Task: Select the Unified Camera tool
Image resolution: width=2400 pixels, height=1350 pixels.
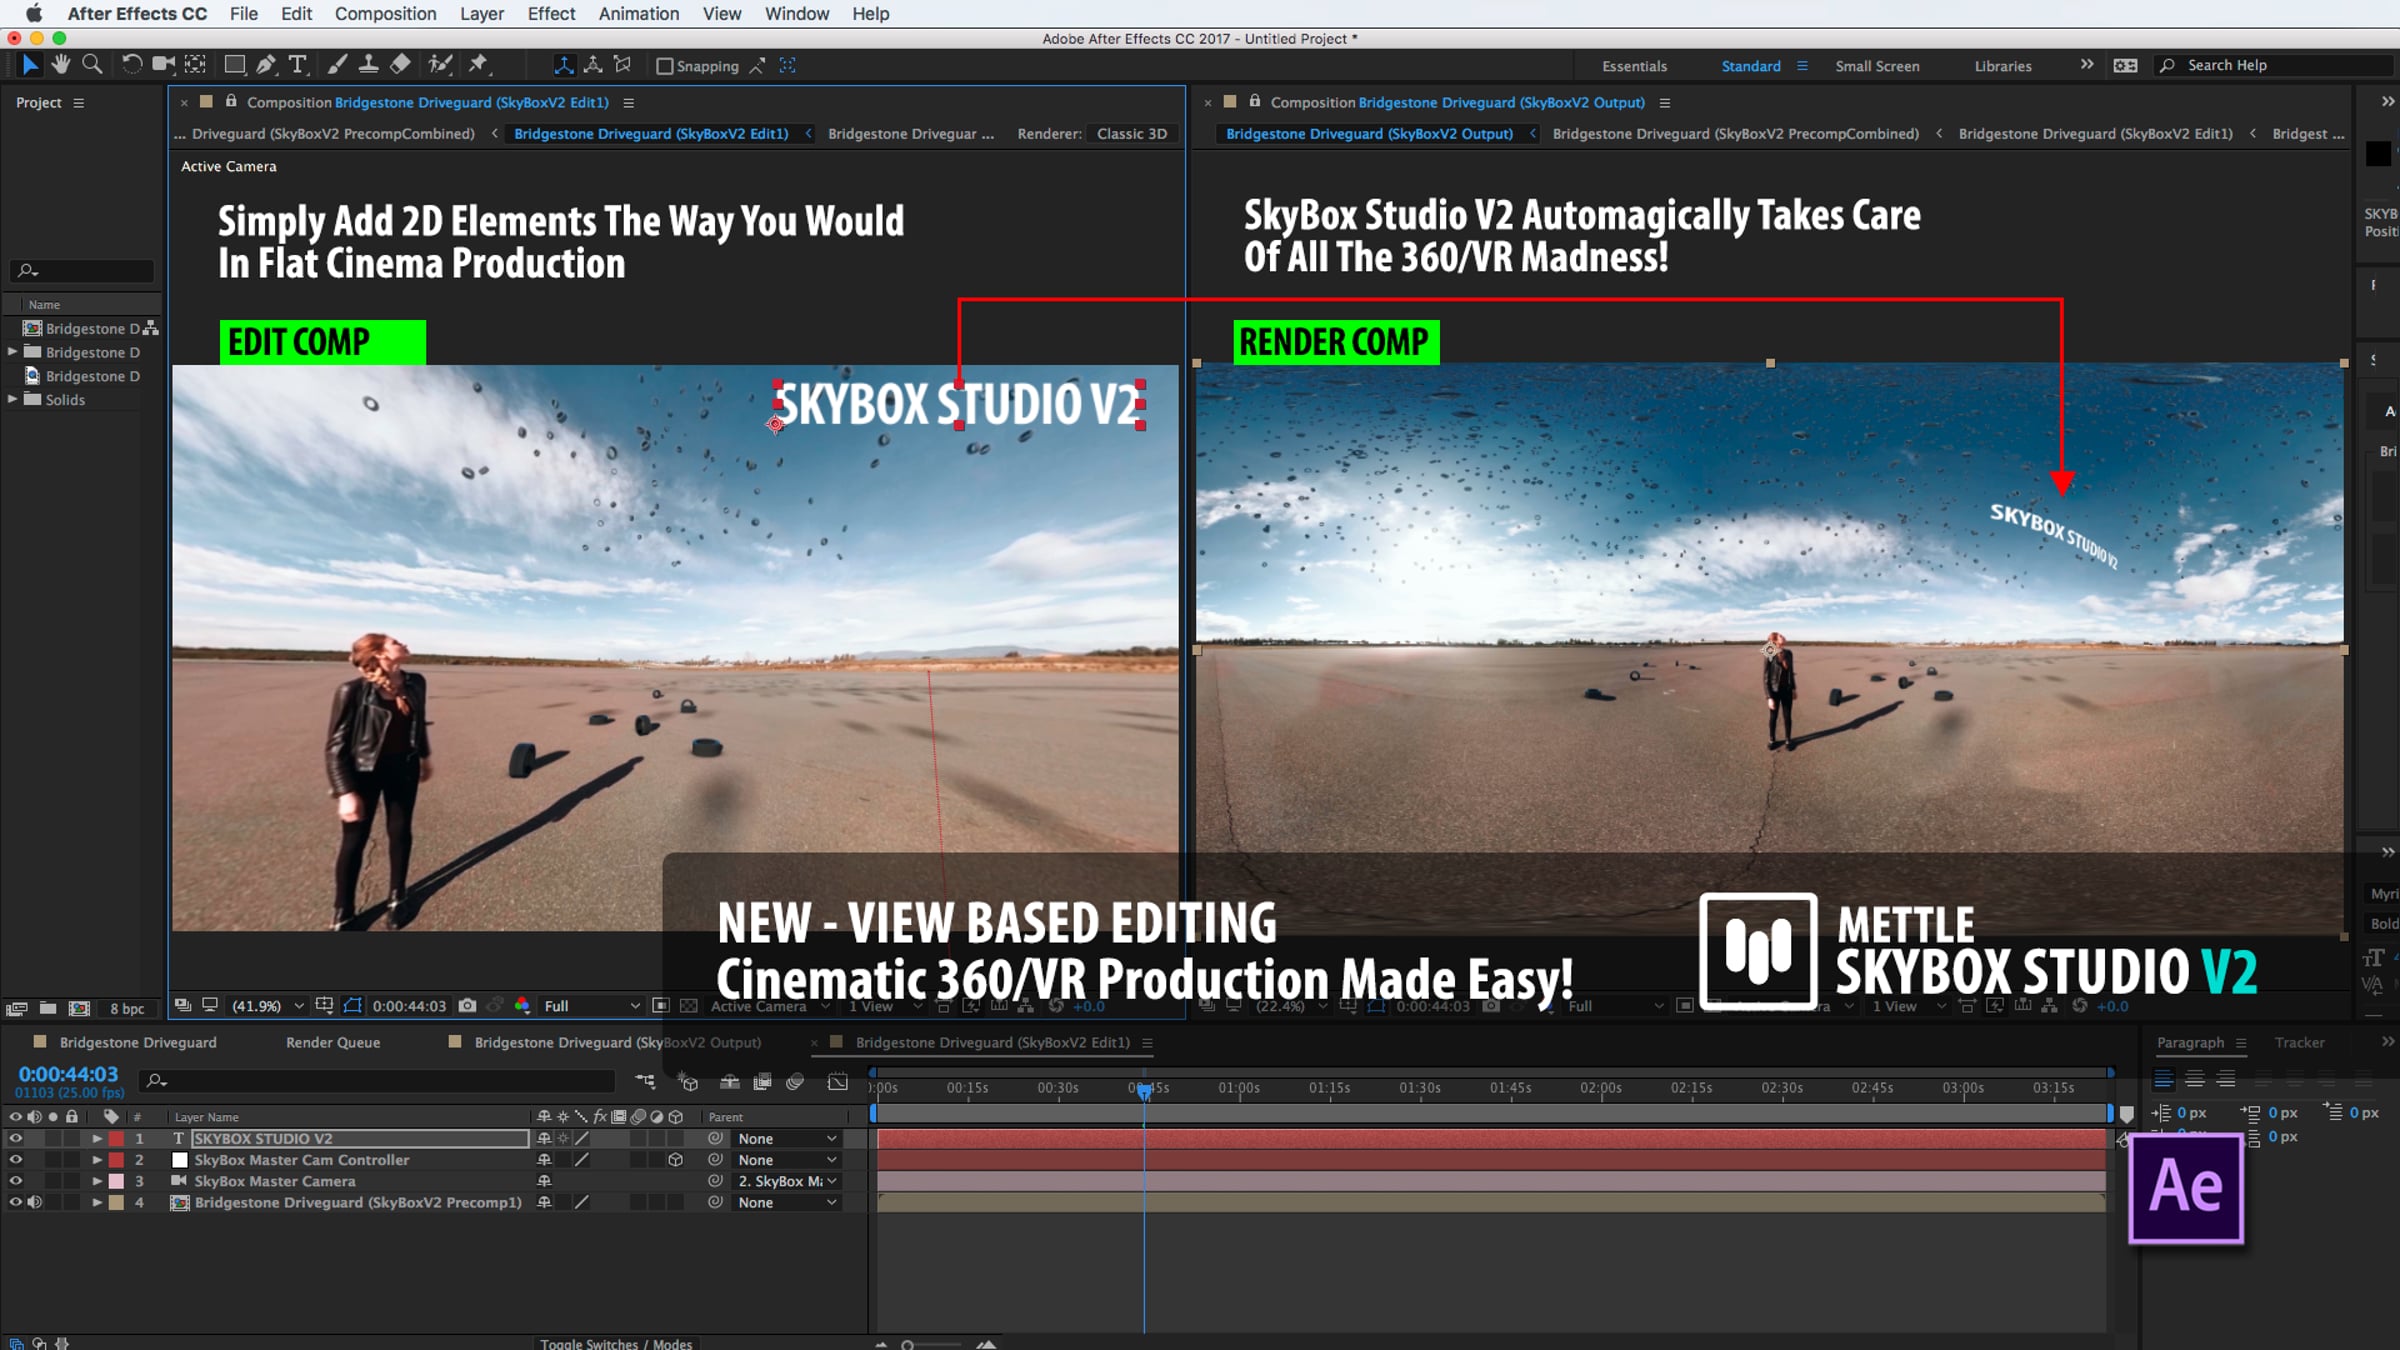Action: coord(163,65)
